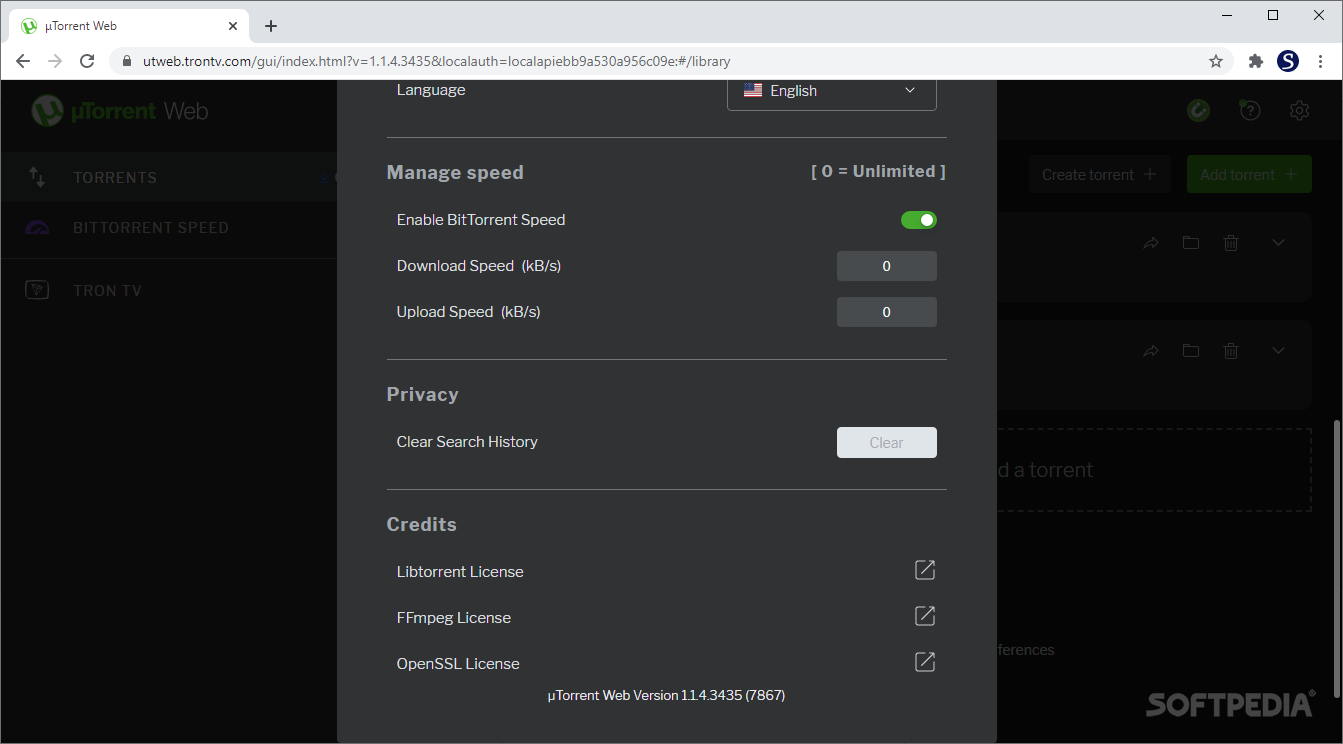Close the µTorrent Web browser tab
This screenshot has width=1343, height=744.
[x=232, y=26]
